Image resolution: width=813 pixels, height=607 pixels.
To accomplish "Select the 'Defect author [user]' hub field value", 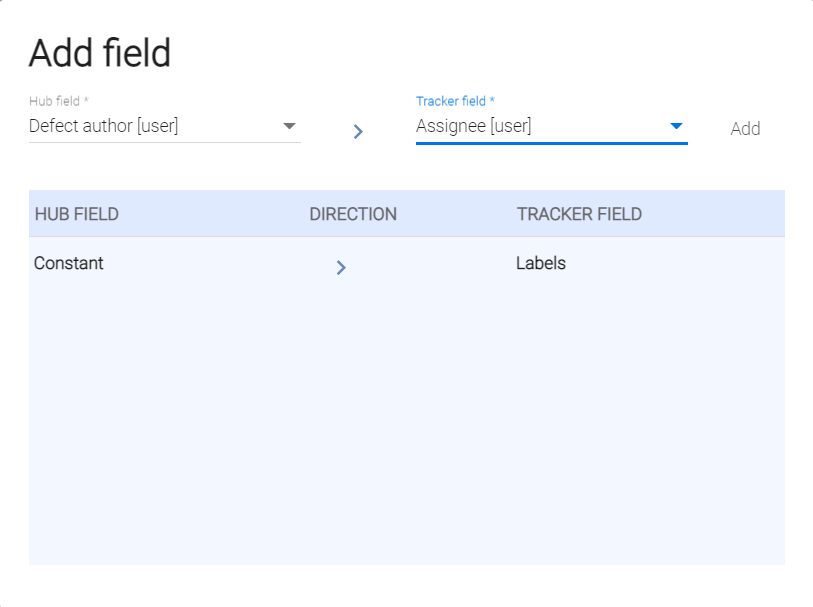I will (104, 126).
